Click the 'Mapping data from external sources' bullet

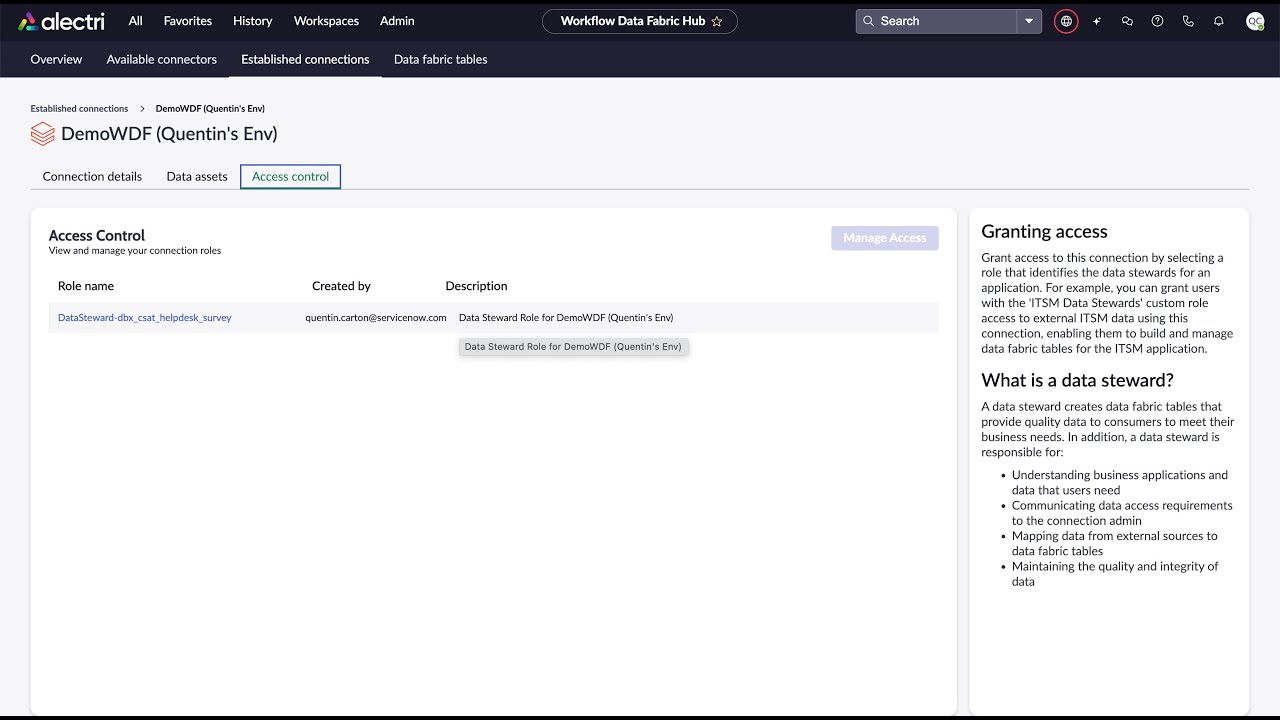[x=1115, y=544]
